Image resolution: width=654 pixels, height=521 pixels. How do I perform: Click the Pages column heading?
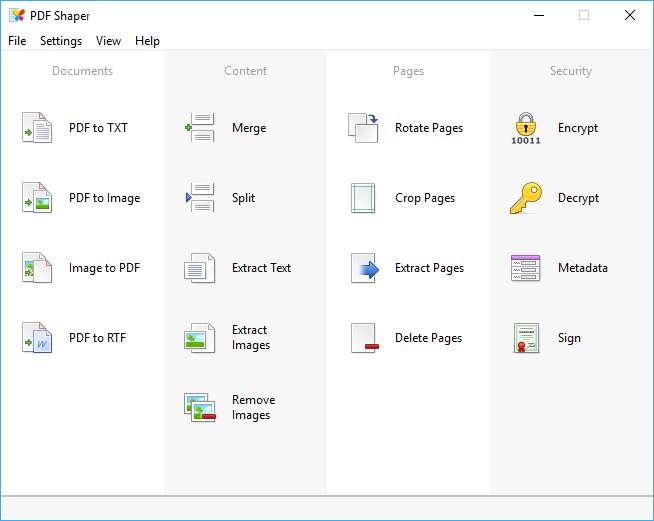[408, 71]
